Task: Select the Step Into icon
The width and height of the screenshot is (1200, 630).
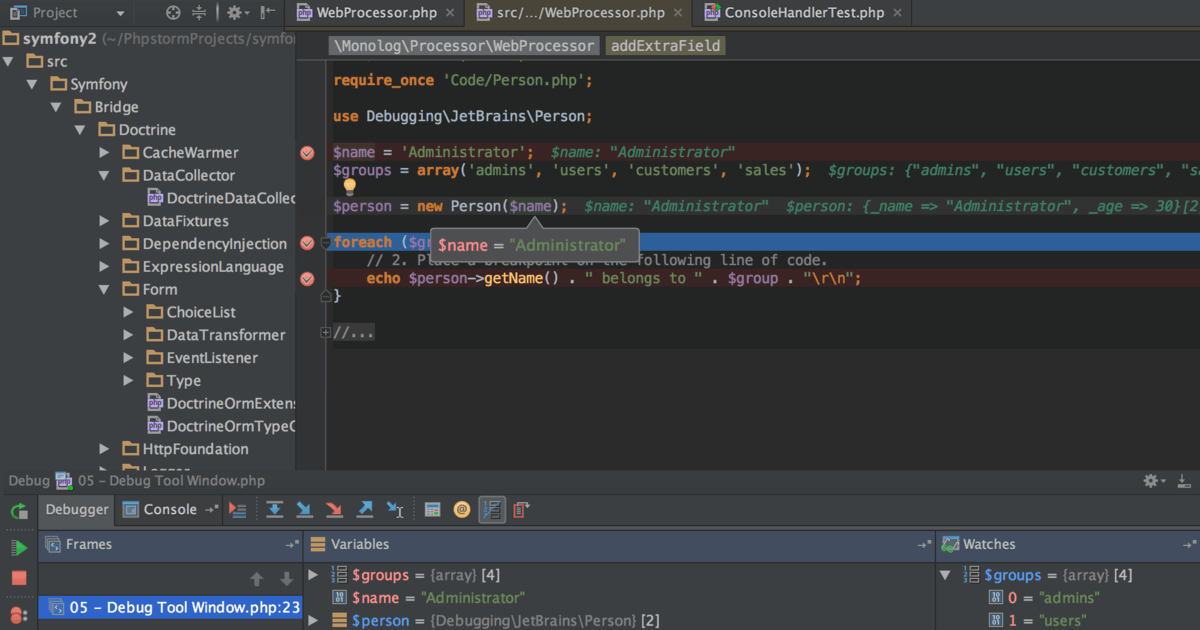Action: (x=304, y=510)
